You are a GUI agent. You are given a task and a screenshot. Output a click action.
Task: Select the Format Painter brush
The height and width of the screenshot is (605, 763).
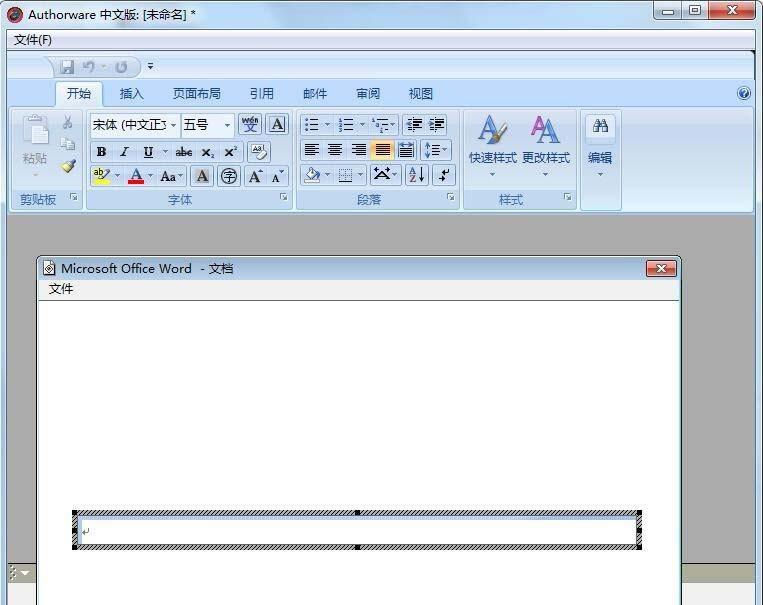click(x=68, y=166)
